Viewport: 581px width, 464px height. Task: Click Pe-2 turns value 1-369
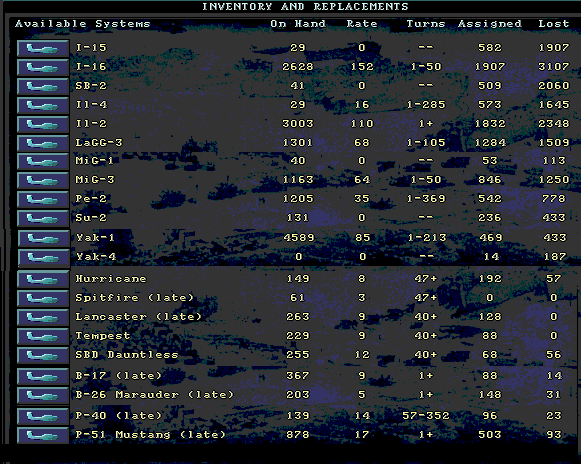point(426,199)
